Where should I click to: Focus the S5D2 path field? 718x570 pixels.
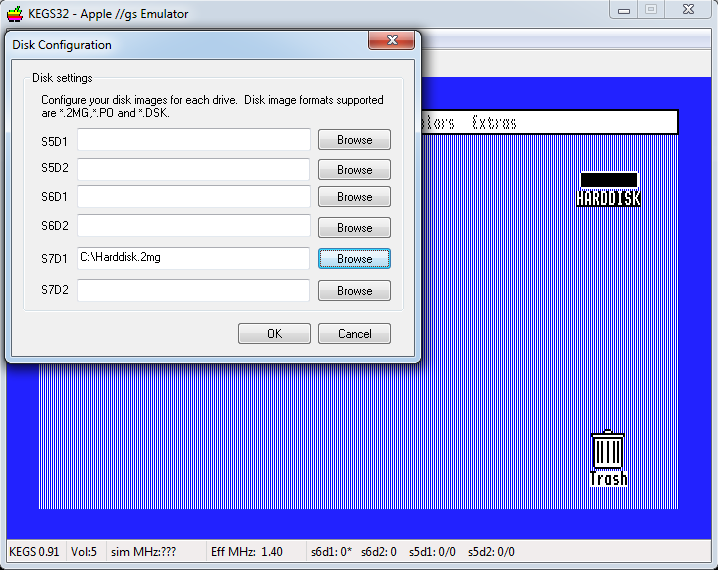pos(194,169)
